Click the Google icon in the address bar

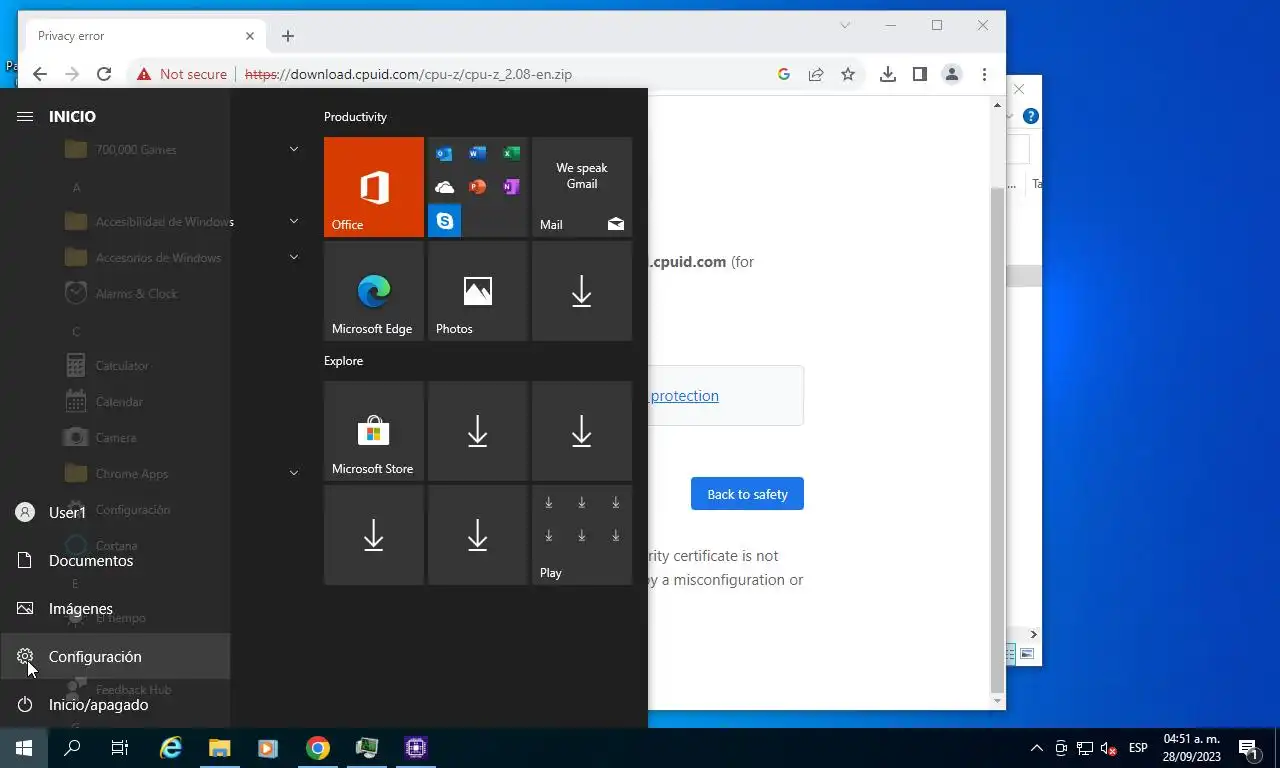[784, 74]
